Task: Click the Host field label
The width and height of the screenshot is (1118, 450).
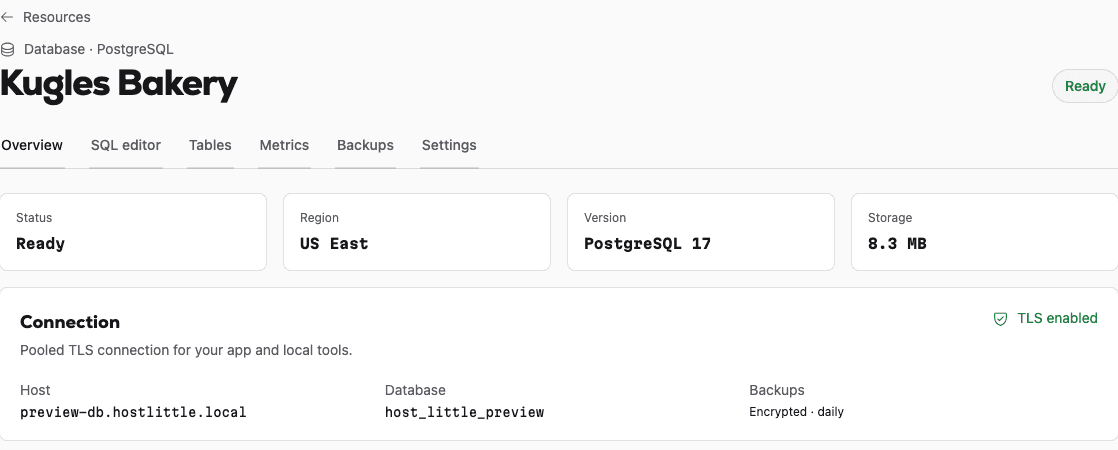Action: (35, 390)
